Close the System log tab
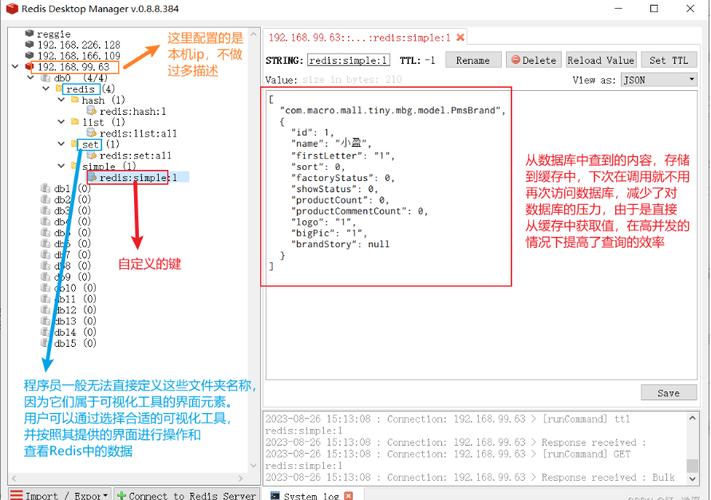 (348, 495)
